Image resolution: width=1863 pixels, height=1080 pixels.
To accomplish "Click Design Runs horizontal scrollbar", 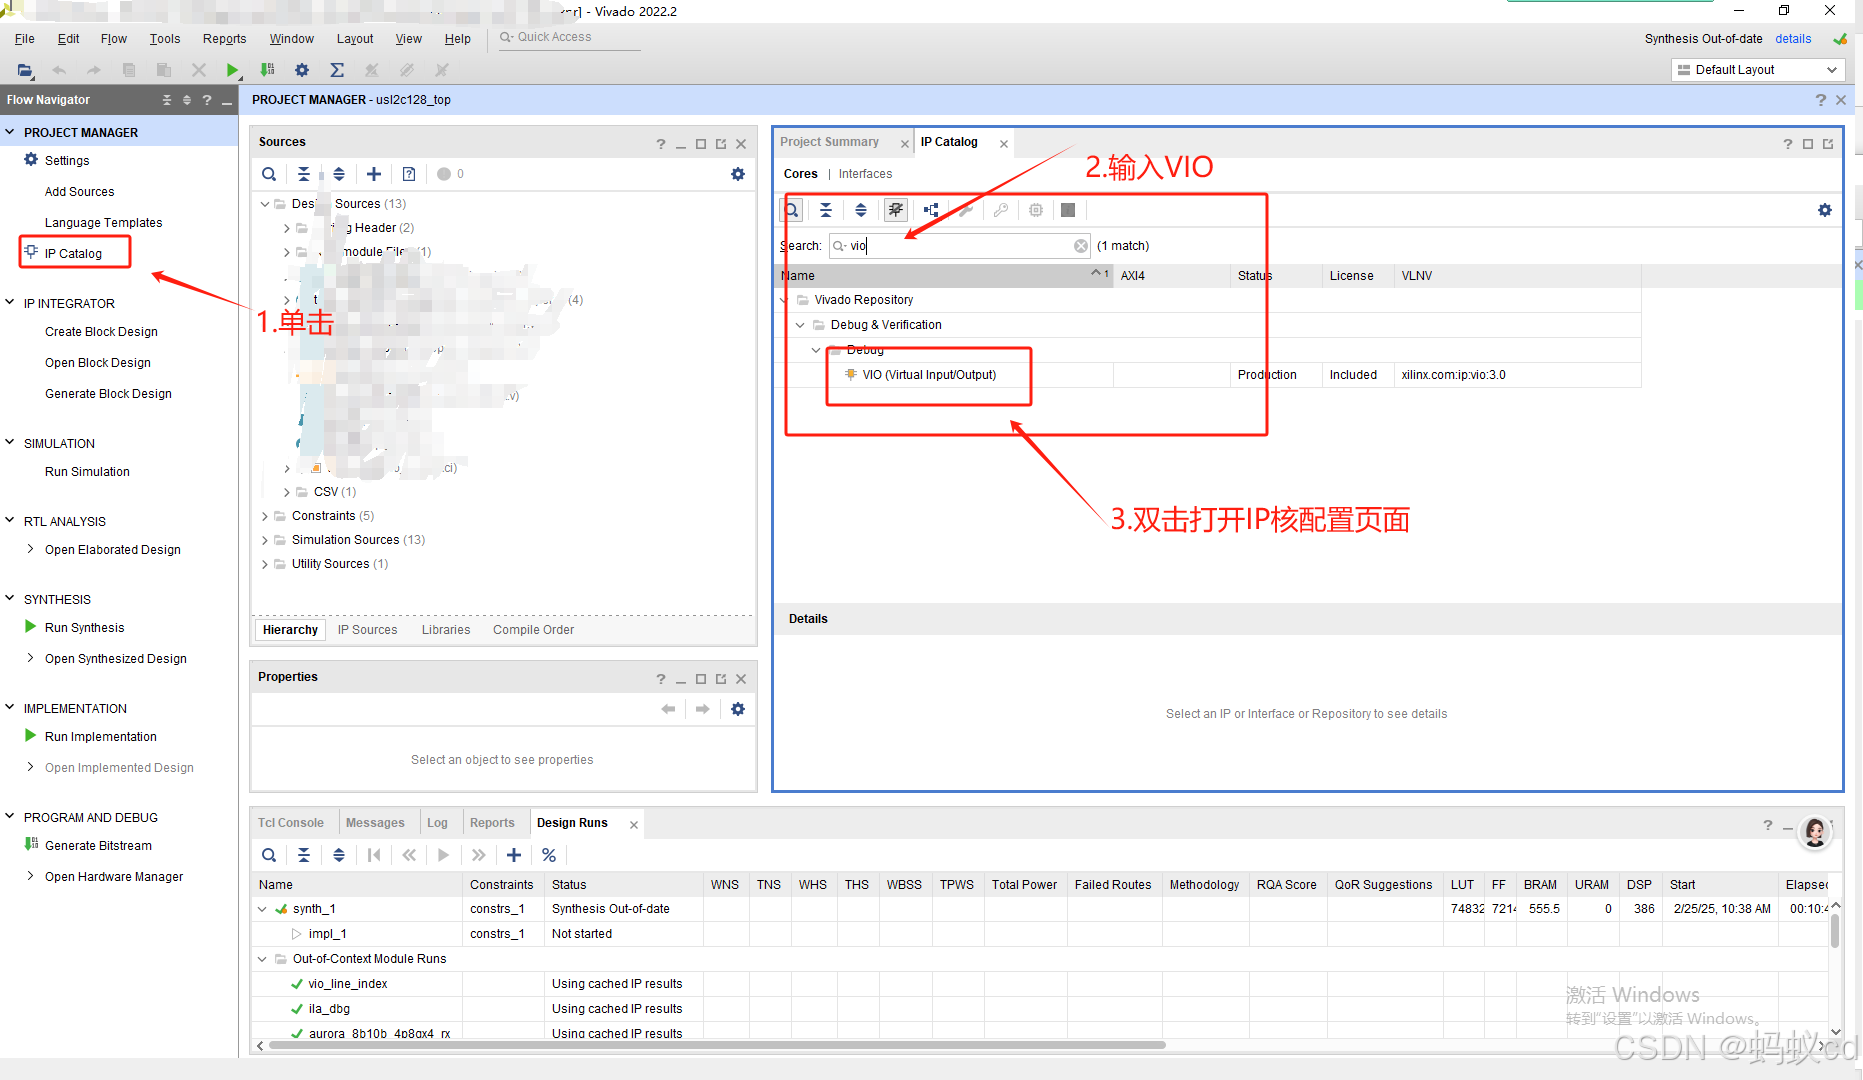I will point(715,1045).
